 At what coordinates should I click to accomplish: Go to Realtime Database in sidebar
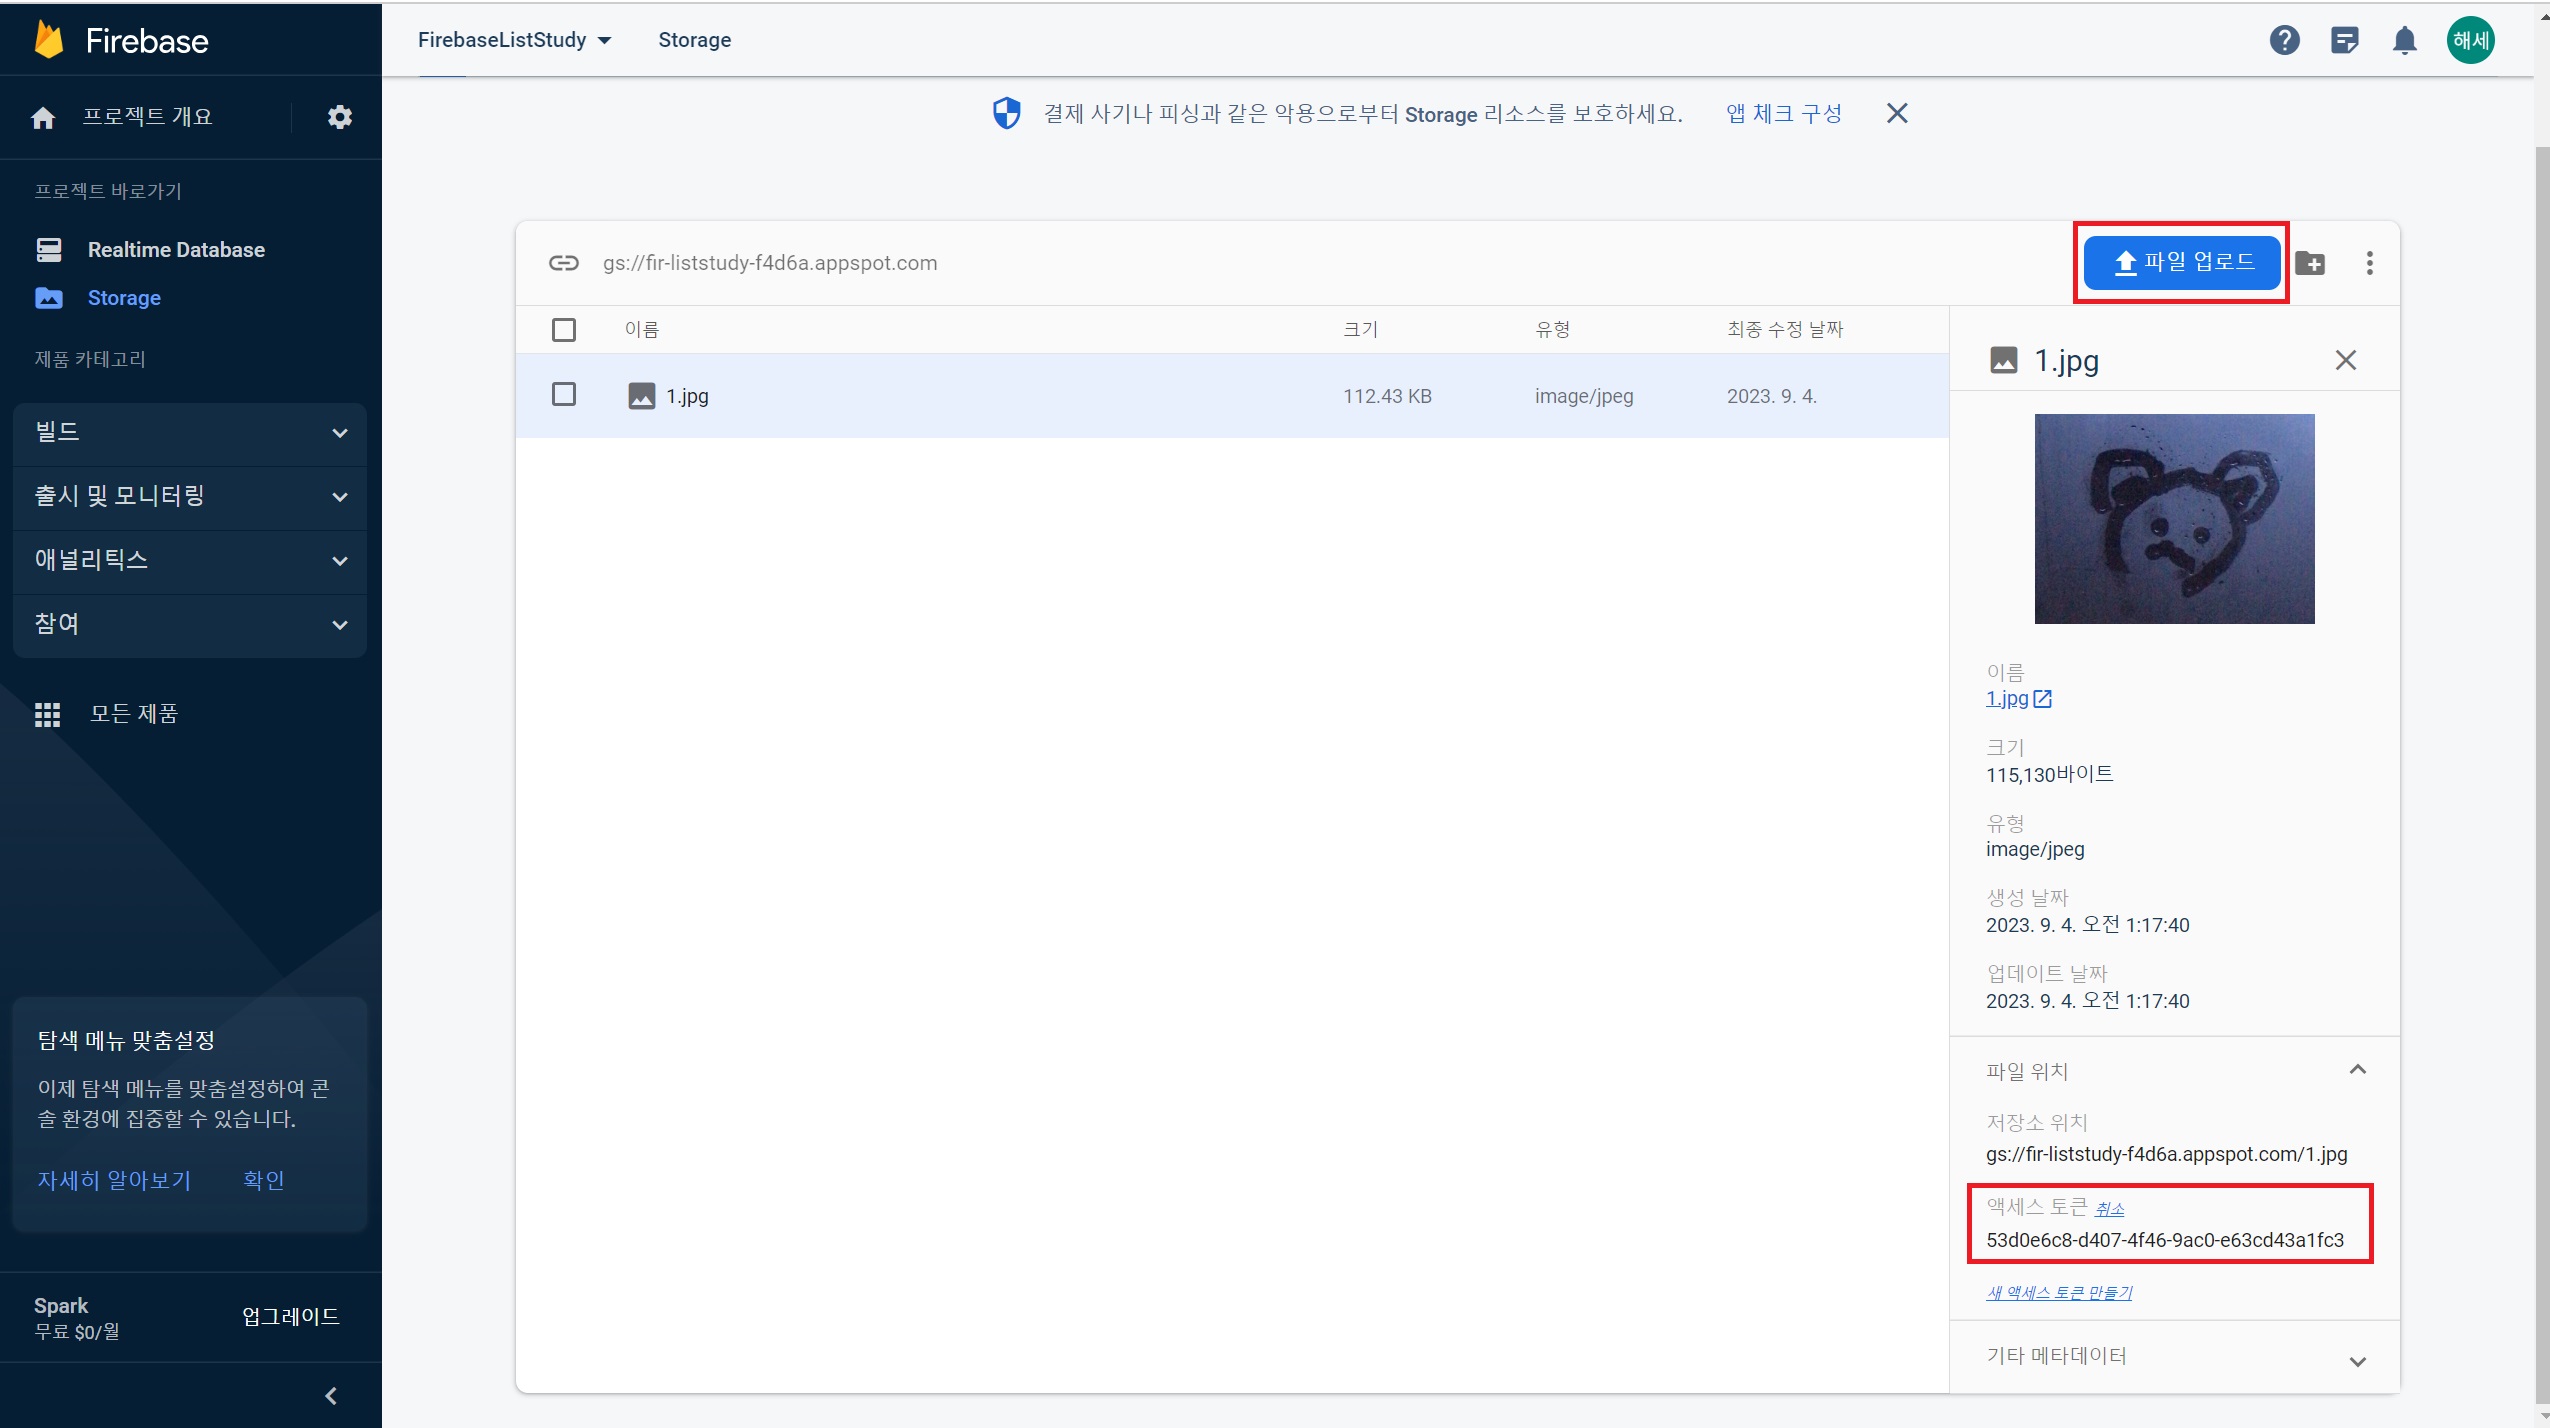point(176,250)
